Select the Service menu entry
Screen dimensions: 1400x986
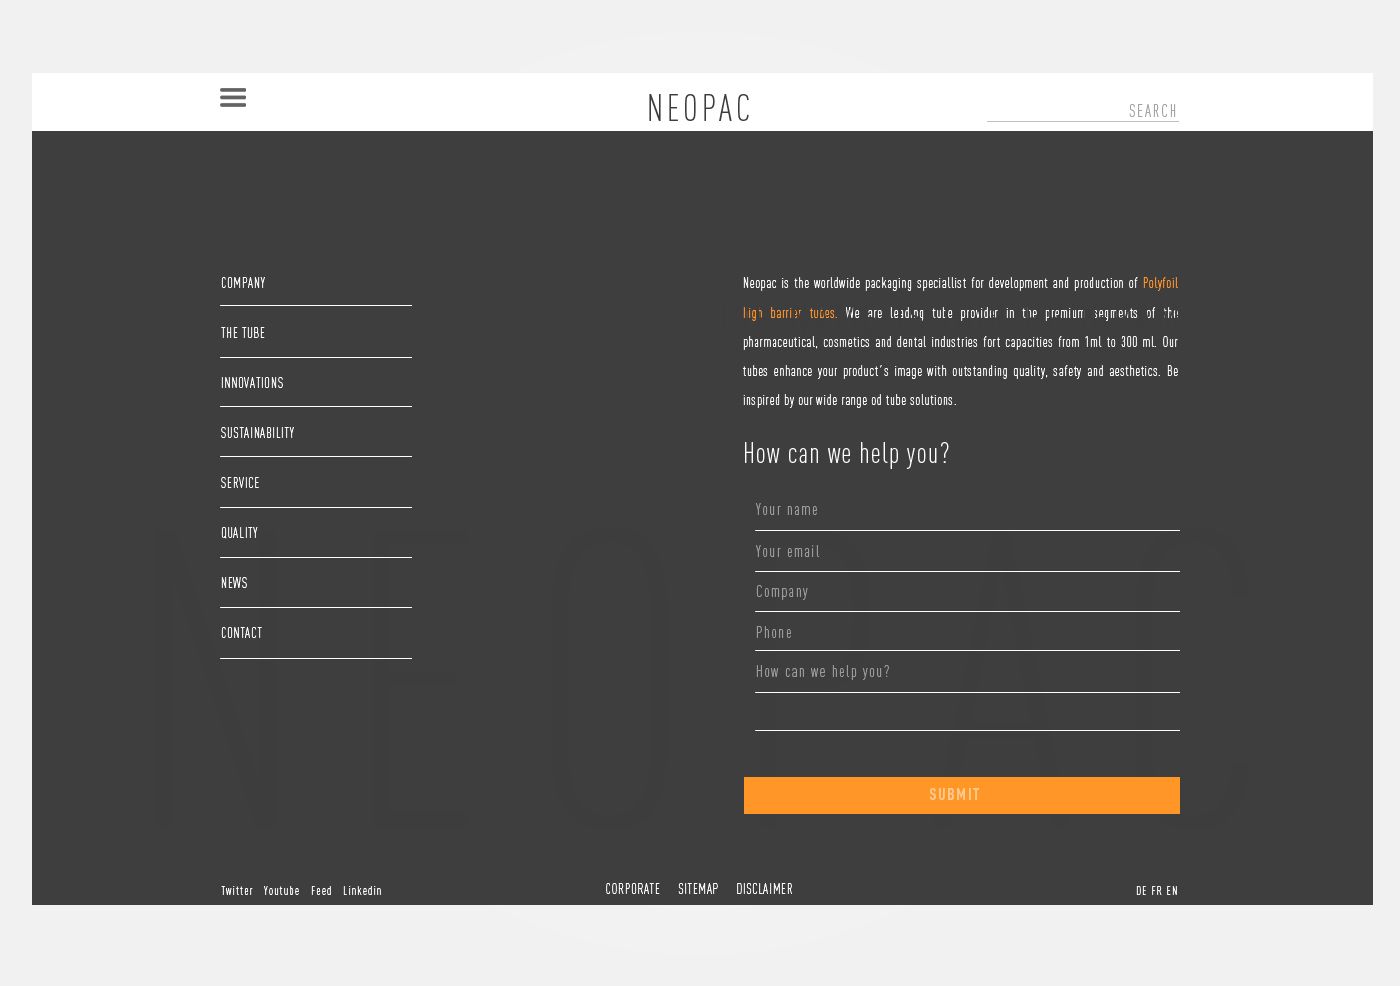(240, 483)
